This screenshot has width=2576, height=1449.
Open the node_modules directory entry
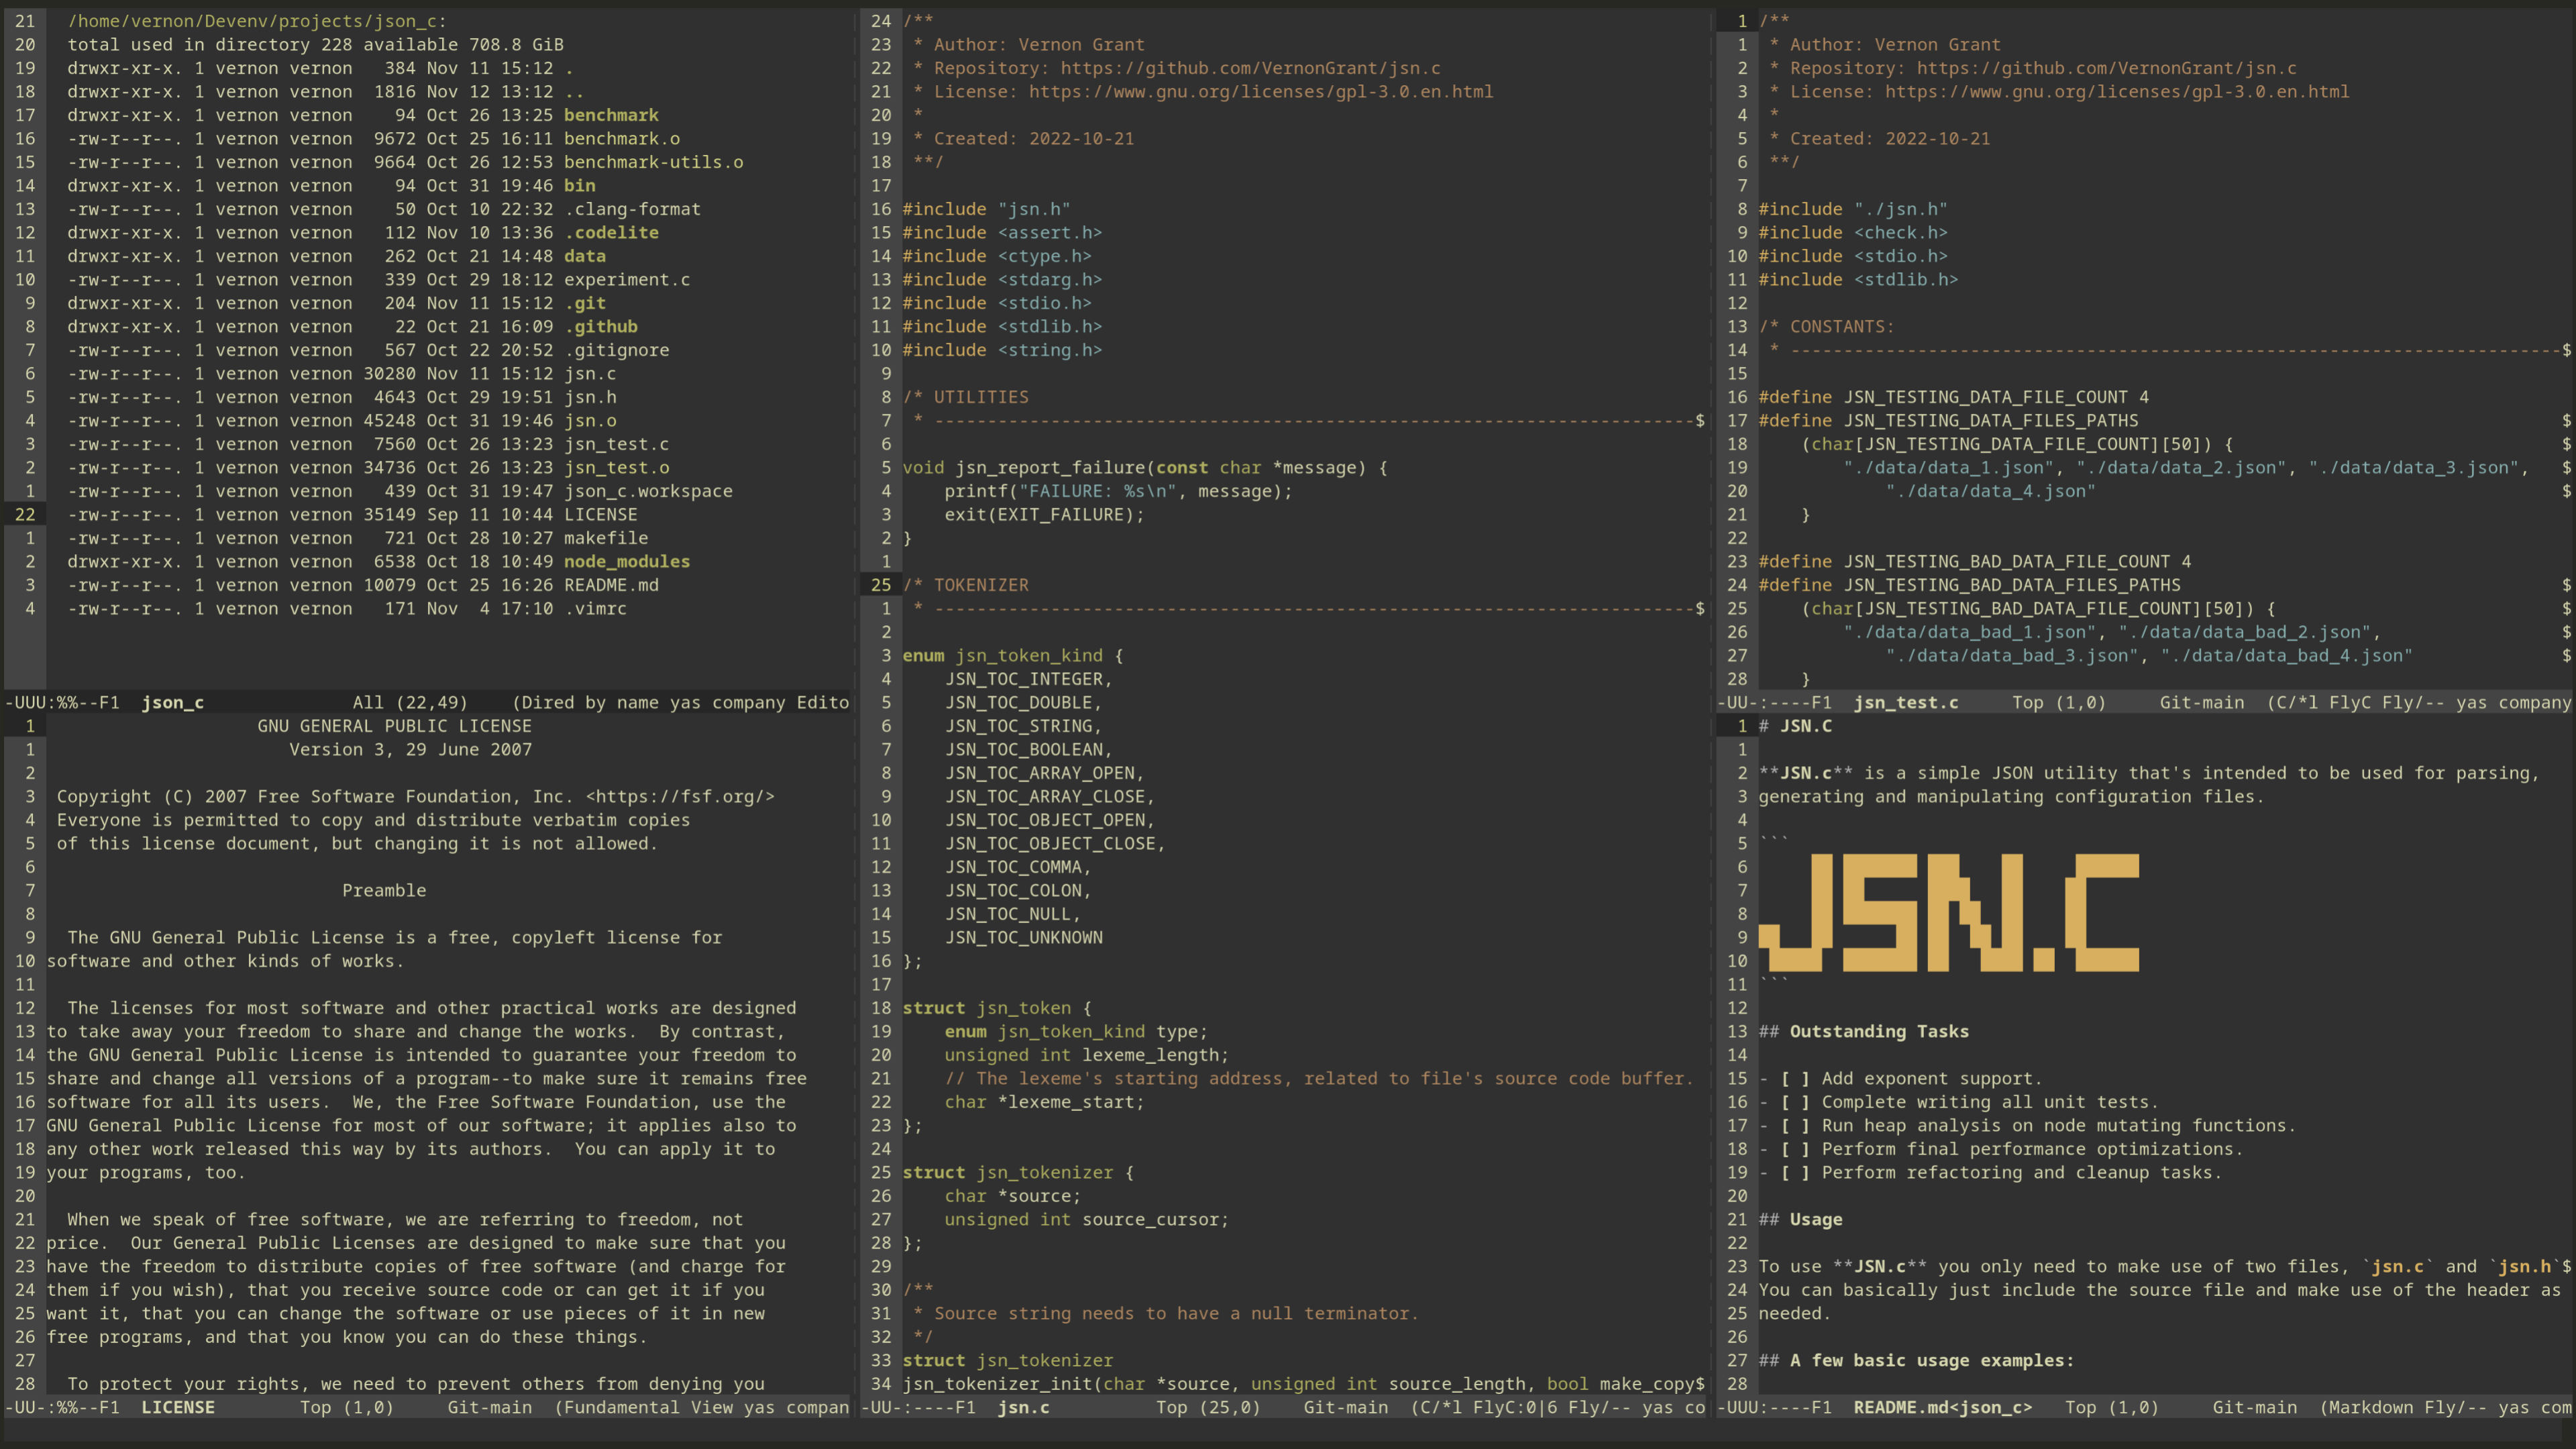click(x=626, y=562)
